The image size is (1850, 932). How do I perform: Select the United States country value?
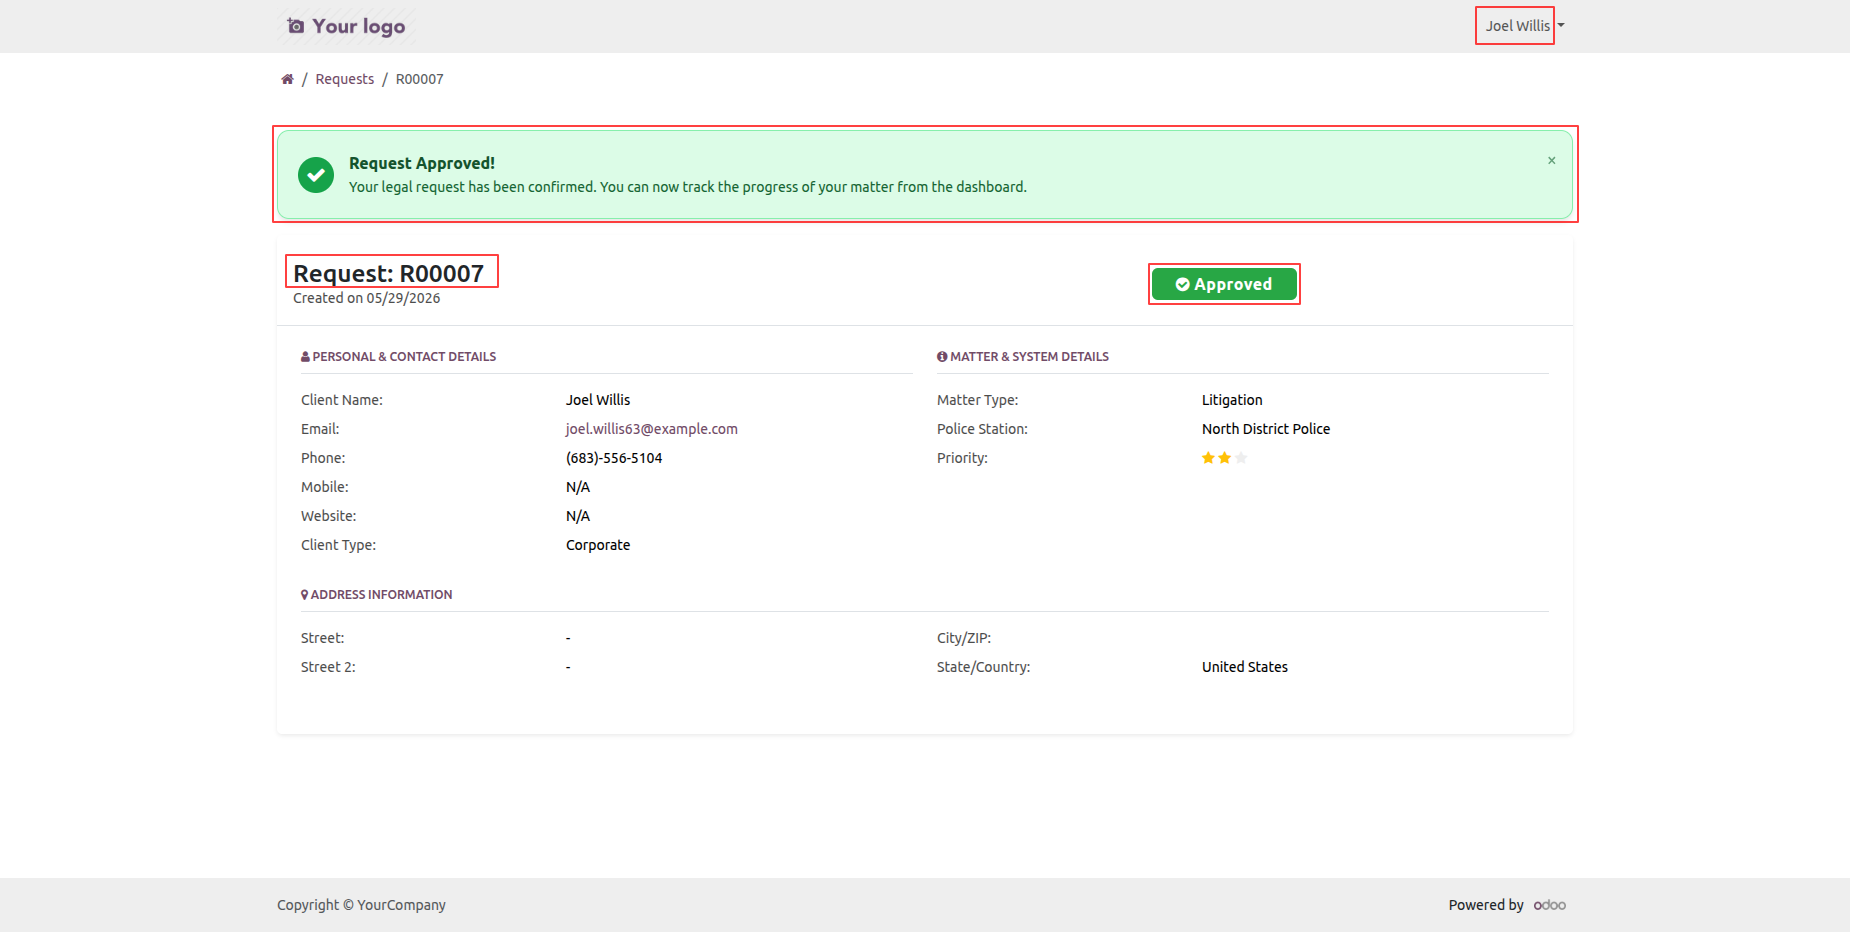(1245, 667)
